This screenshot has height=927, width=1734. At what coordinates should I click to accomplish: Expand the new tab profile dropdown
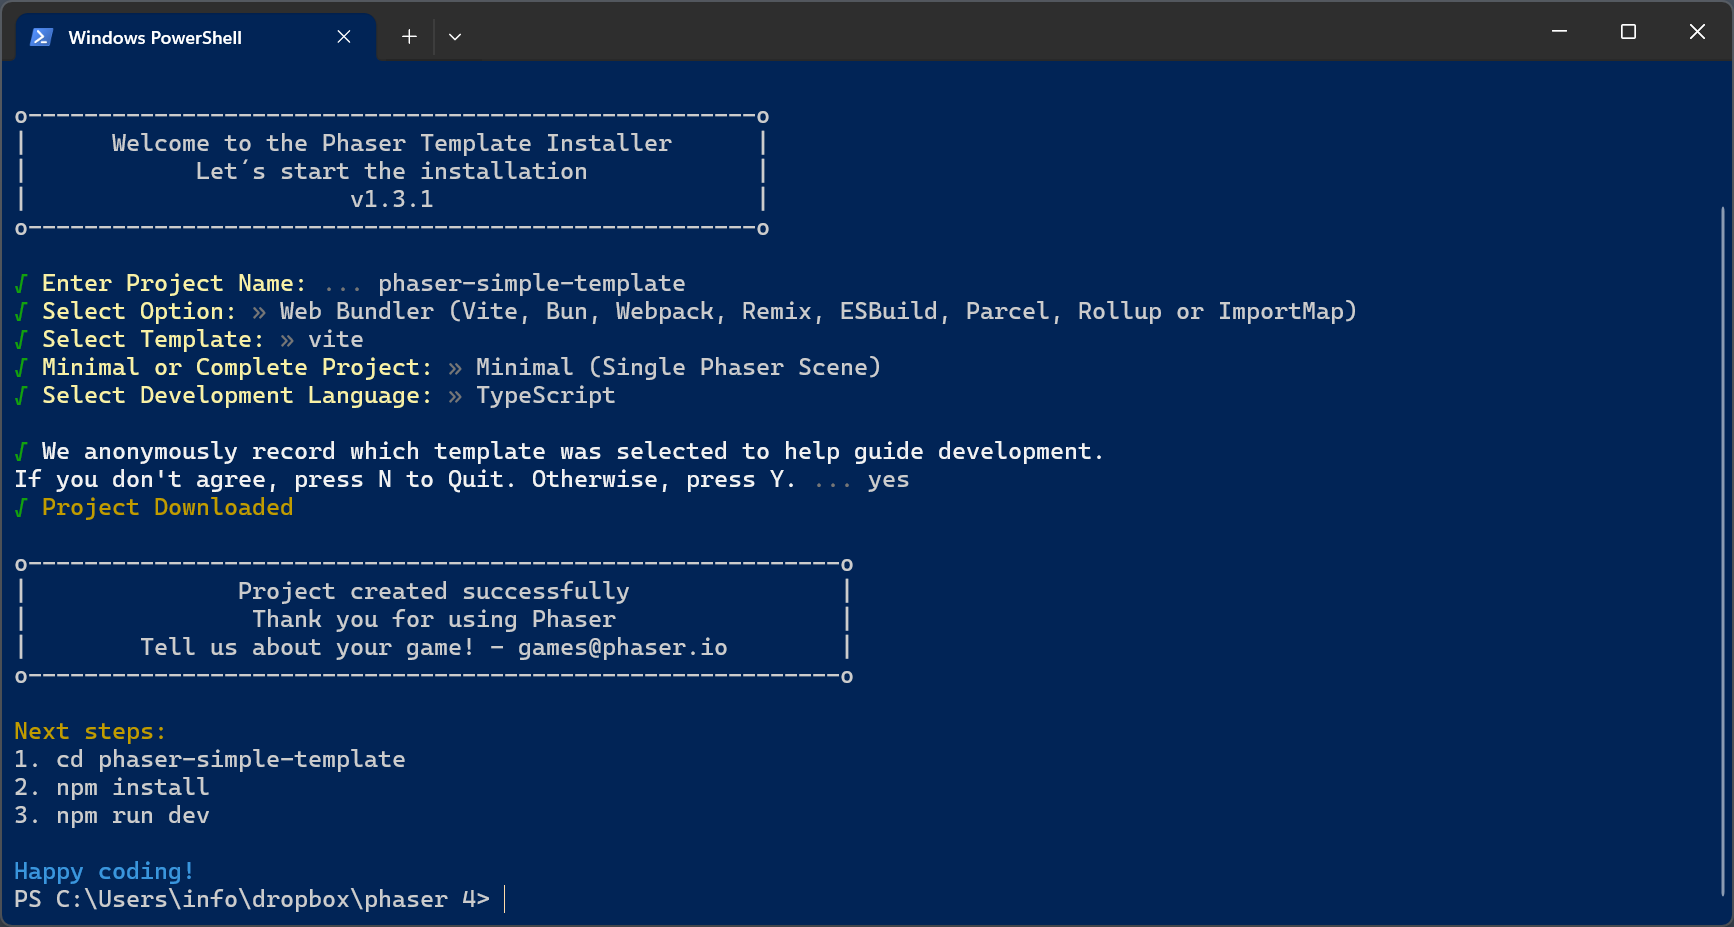pyautogui.click(x=455, y=37)
